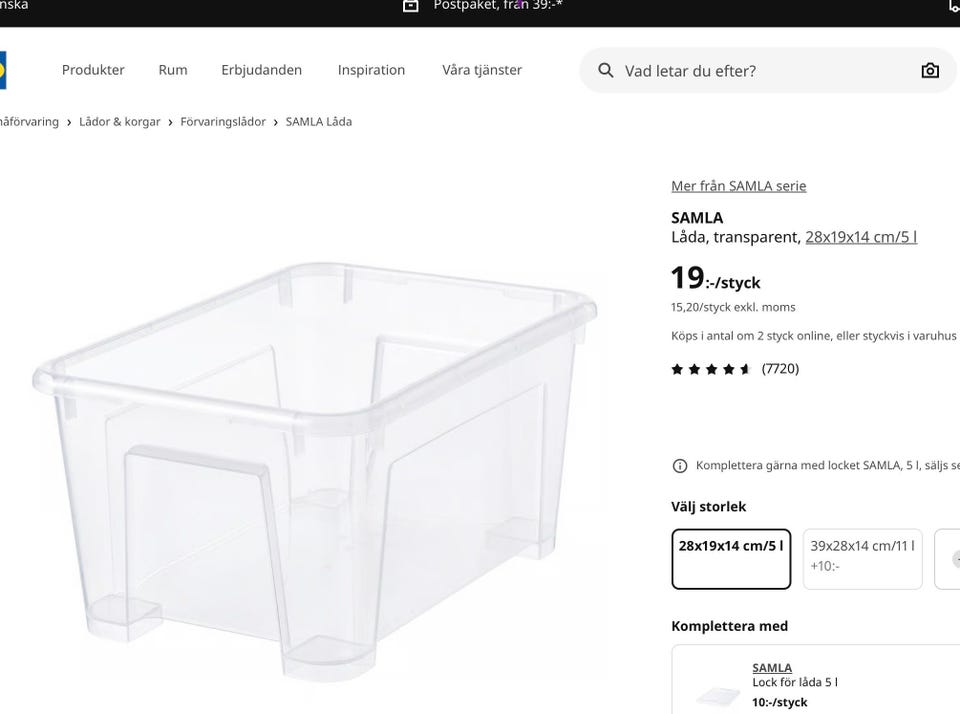Open Inspiration menu item
The width and height of the screenshot is (960, 714).
371,70
